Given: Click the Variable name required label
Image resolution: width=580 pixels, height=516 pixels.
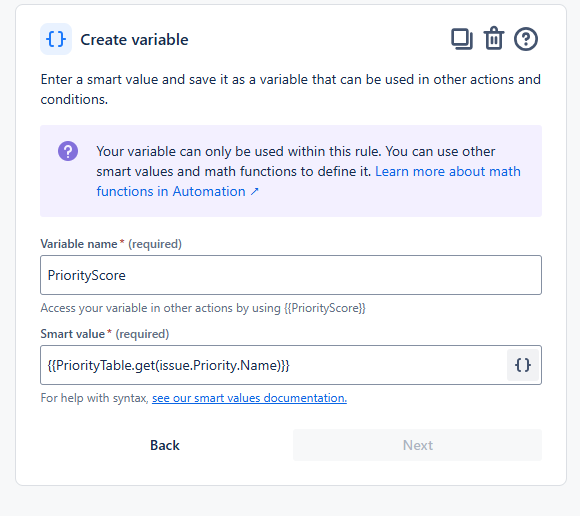Looking at the screenshot, I should pyautogui.click(x=111, y=244).
